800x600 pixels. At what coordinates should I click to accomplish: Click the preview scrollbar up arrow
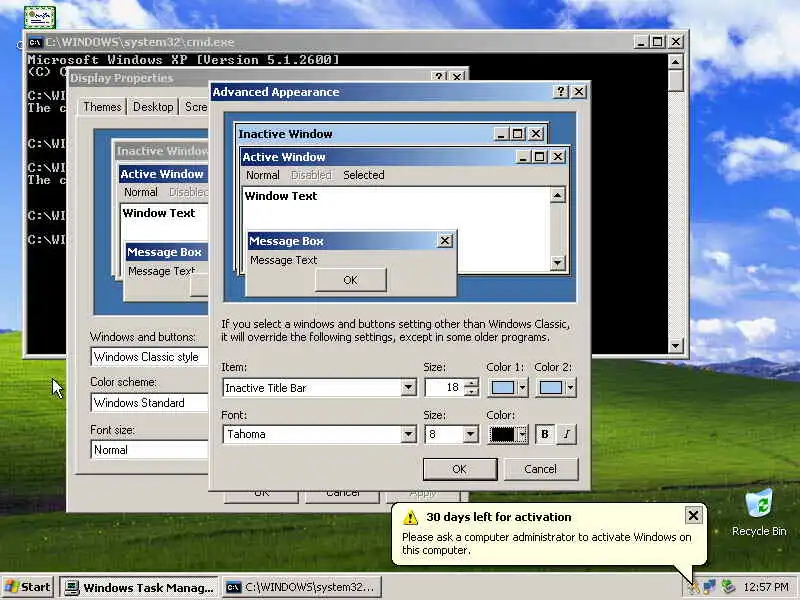point(558,195)
